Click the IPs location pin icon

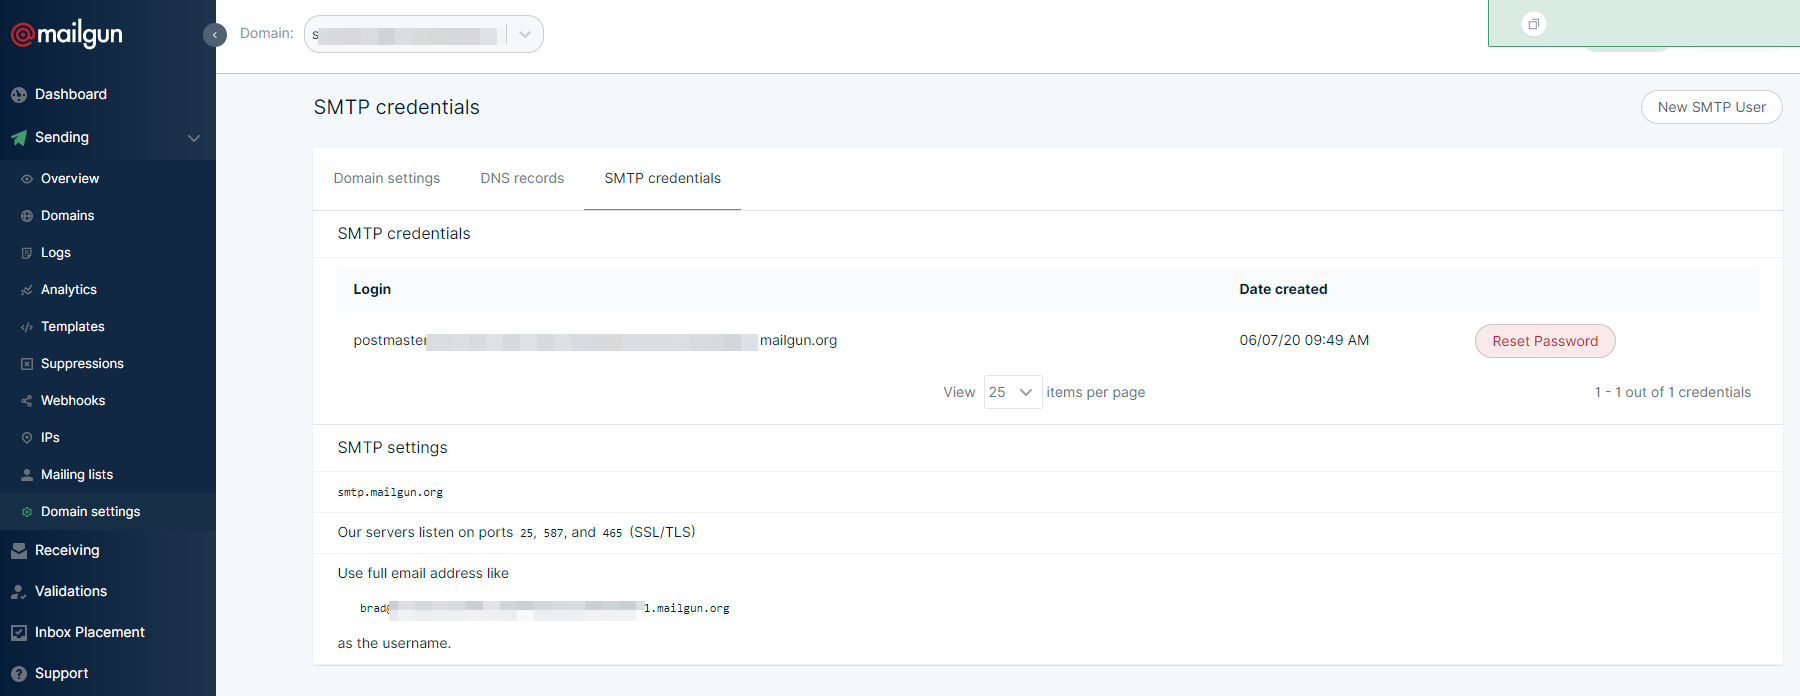pos(27,438)
